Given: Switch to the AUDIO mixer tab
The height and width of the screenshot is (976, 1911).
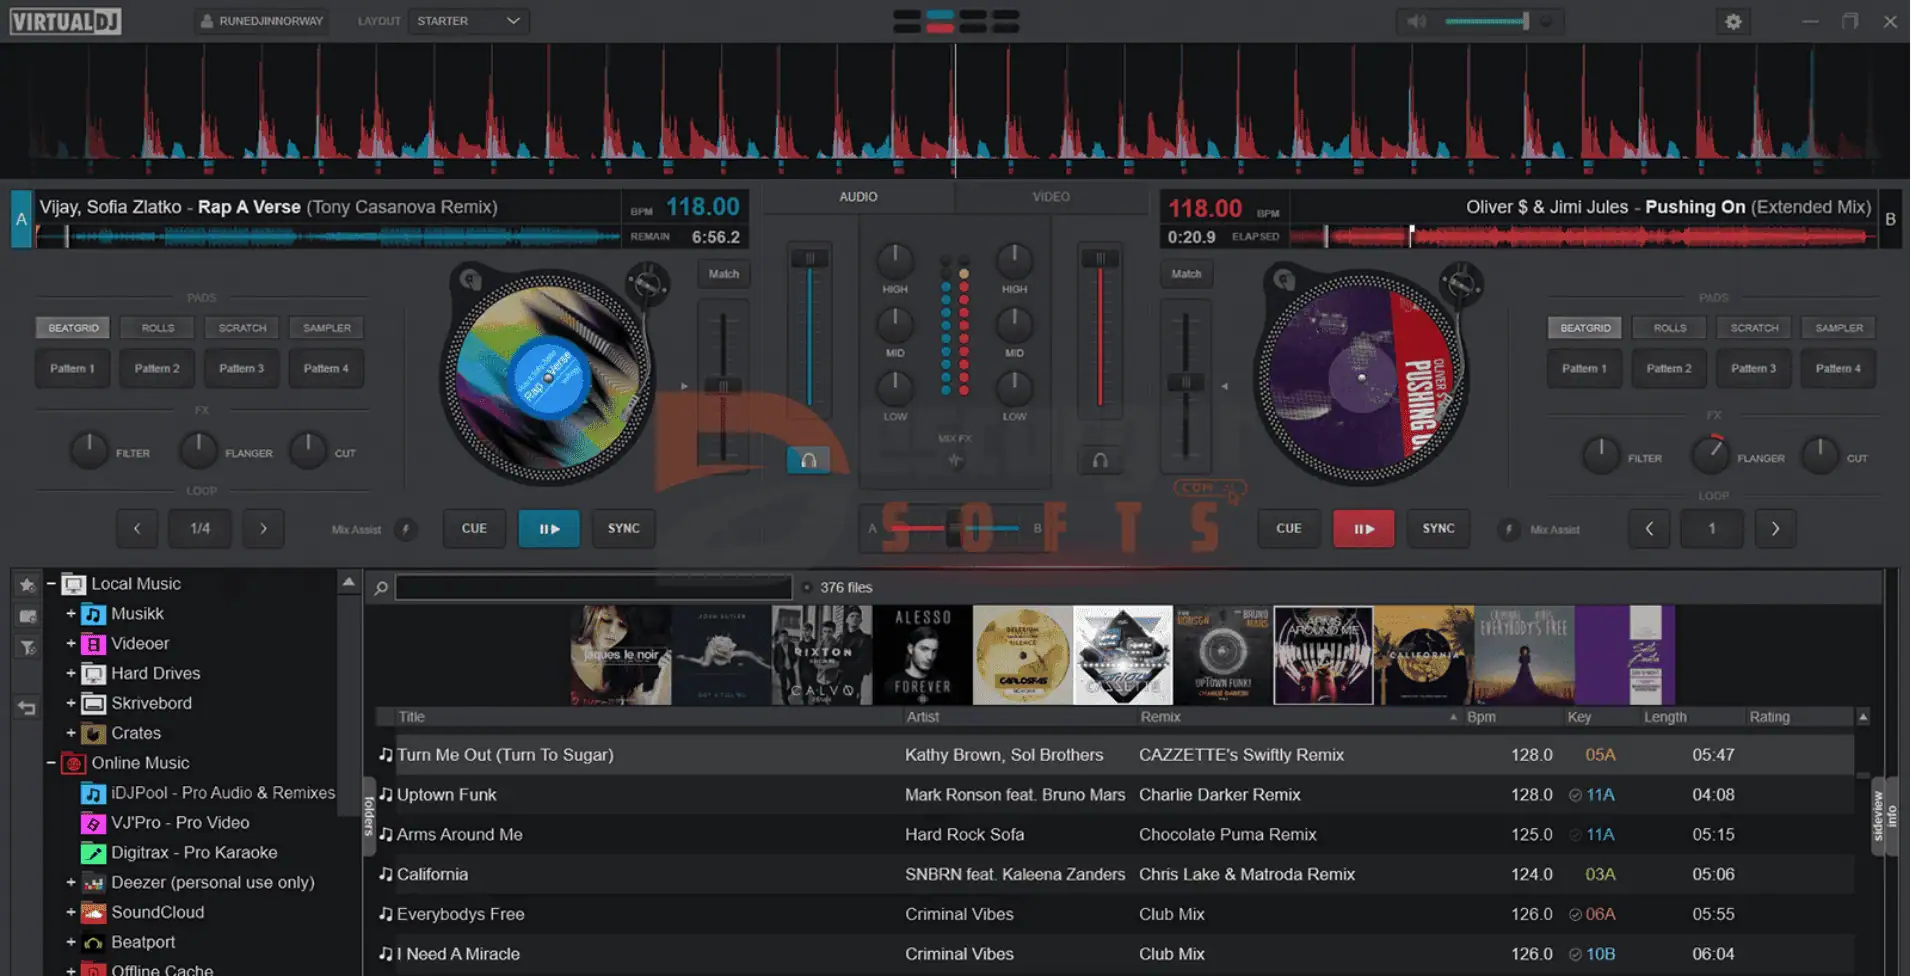Looking at the screenshot, I should tap(858, 197).
